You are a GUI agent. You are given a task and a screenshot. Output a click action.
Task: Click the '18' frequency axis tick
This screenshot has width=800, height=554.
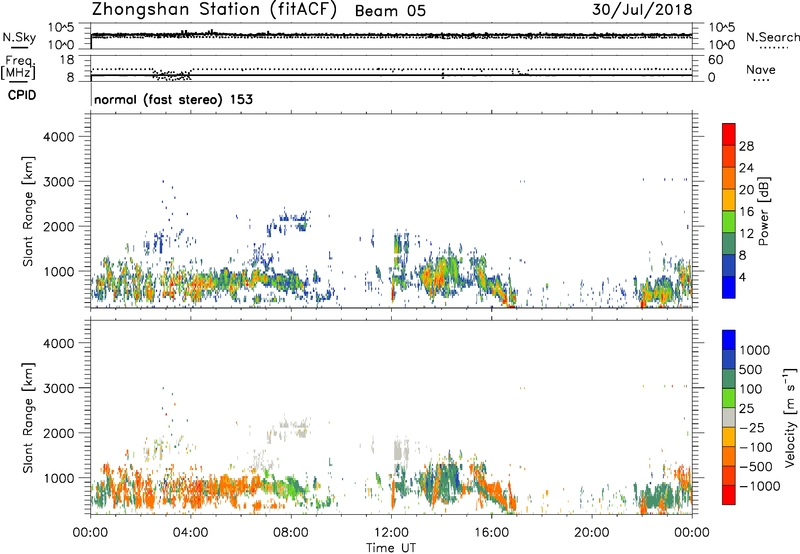(x=67, y=60)
